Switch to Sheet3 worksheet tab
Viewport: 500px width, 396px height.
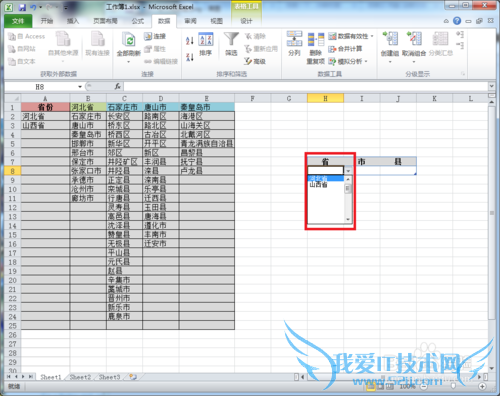pyautogui.click(x=109, y=377)
